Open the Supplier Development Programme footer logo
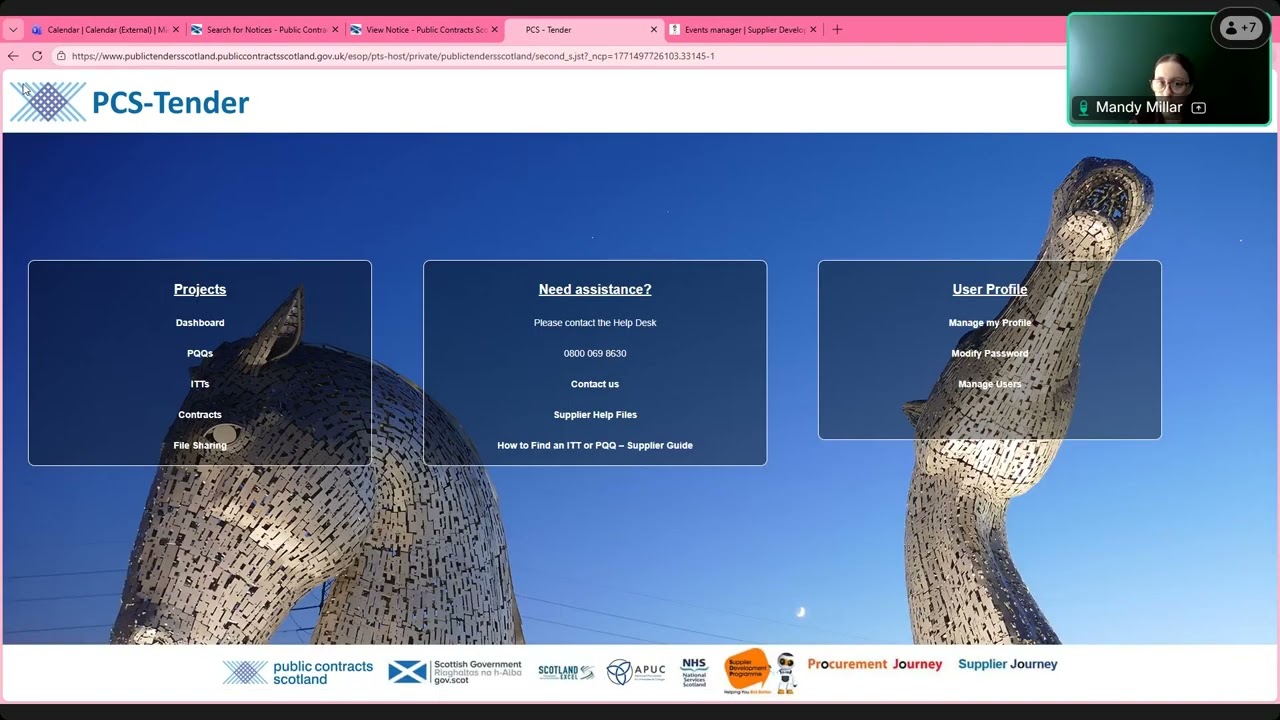The image size is (1280, 720). [x=747, y=671]
